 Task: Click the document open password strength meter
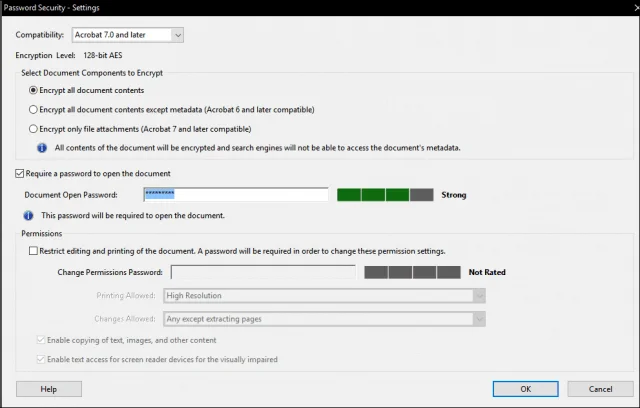[385, 195]
